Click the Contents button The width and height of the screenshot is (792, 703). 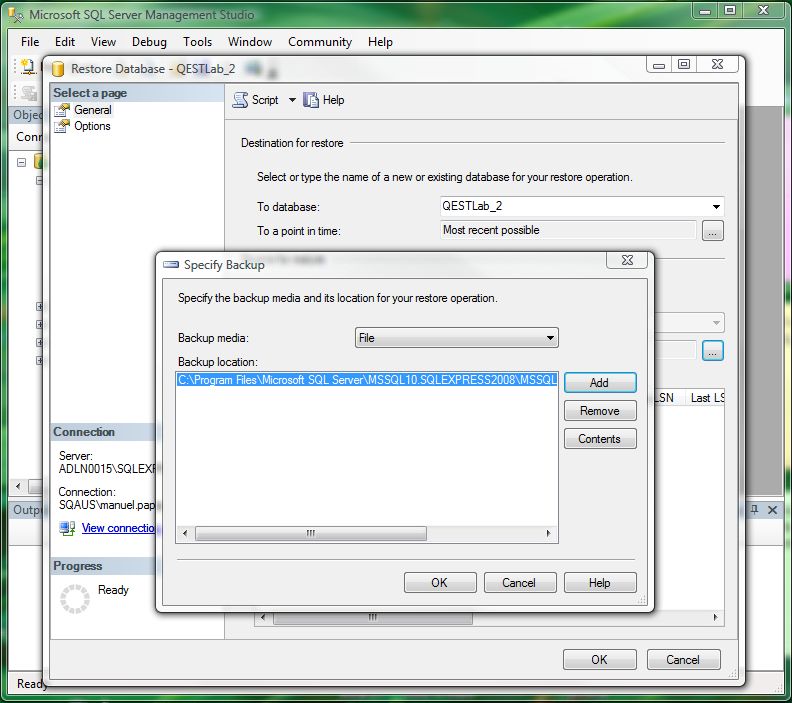click(599, 439)
